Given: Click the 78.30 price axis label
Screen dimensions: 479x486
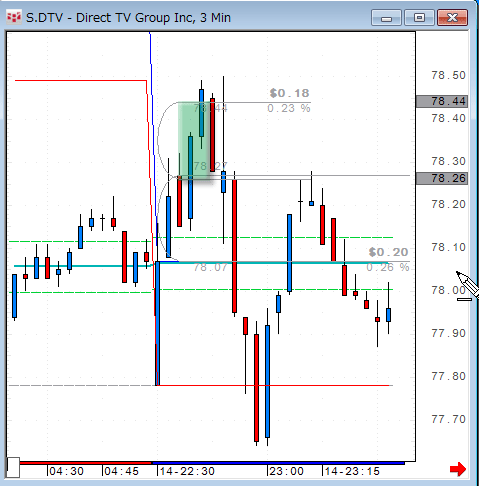Looking at the screenshot, I should [448, 161].
